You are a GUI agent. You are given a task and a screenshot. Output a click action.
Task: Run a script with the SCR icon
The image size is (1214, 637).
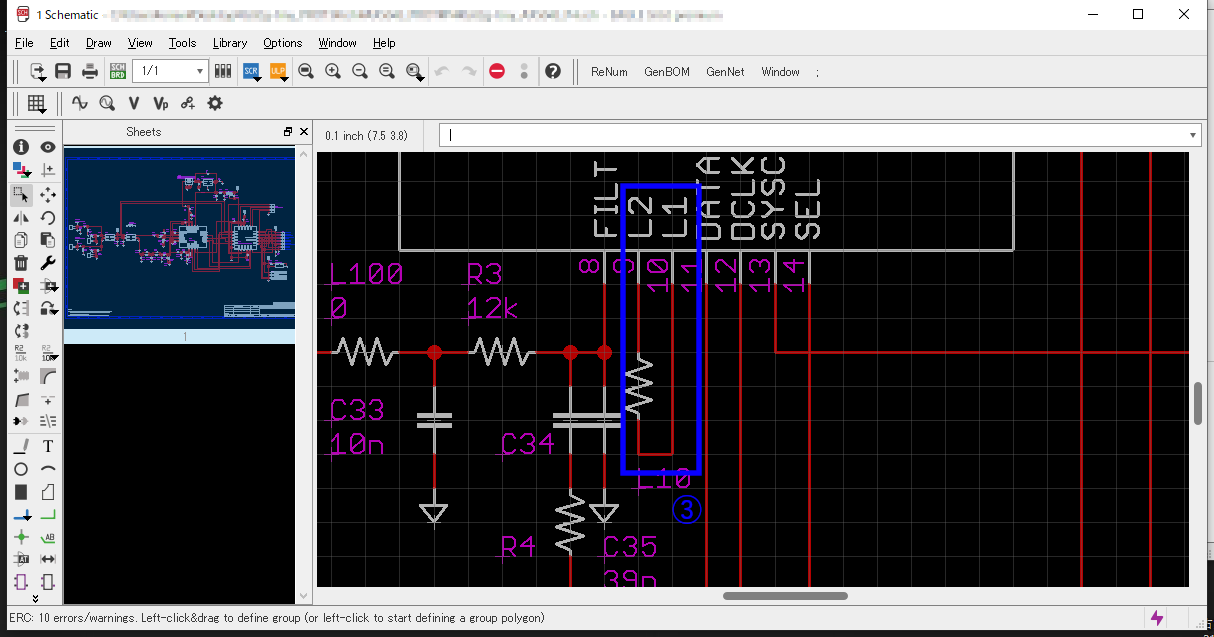(x=251, y=72)
